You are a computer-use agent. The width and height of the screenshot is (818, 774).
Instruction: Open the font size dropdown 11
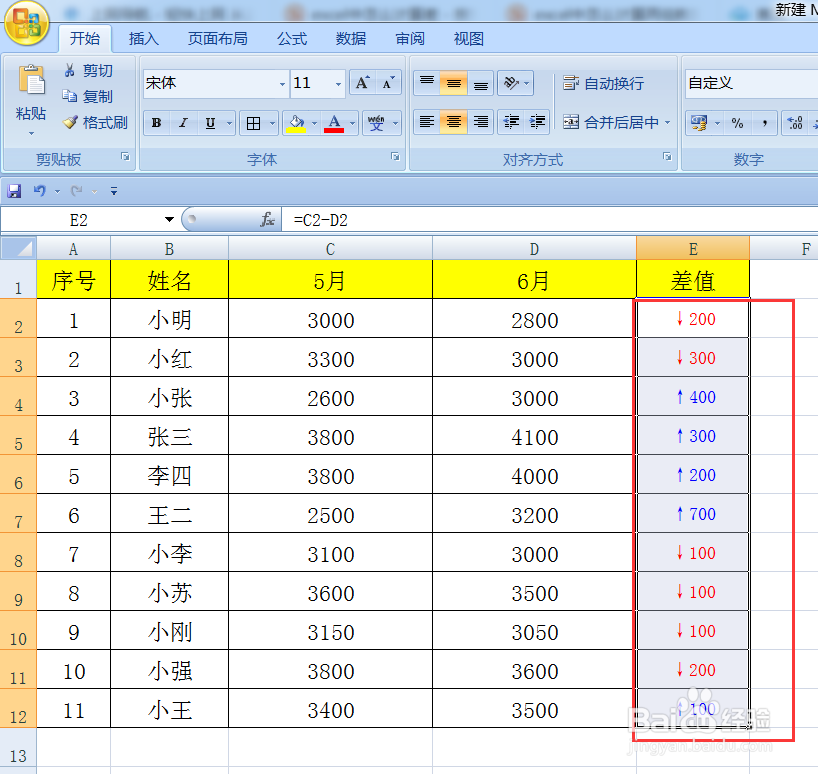point(339,84)
